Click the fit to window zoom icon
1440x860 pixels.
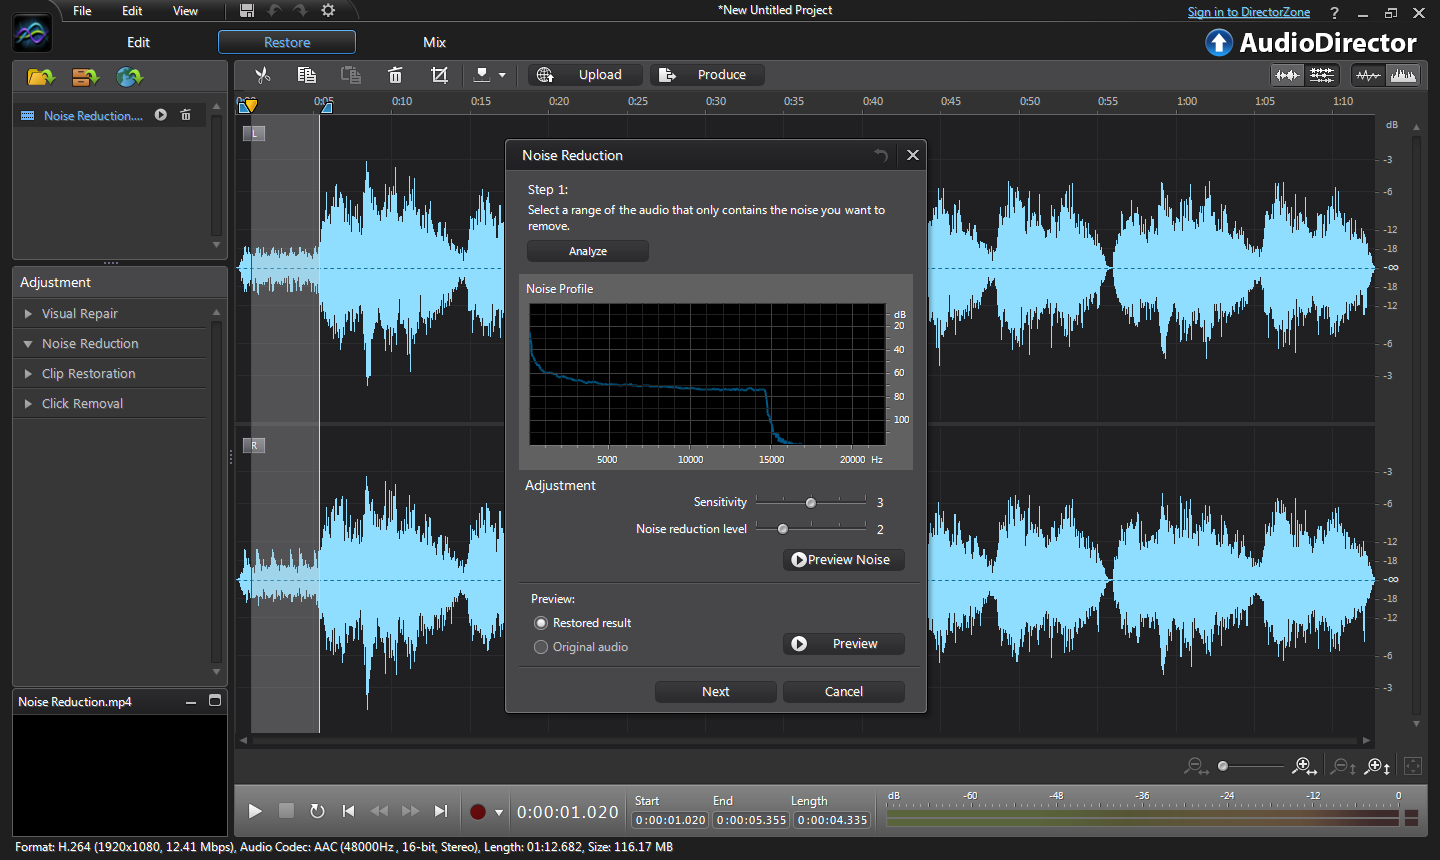(x=1413, y=766)
